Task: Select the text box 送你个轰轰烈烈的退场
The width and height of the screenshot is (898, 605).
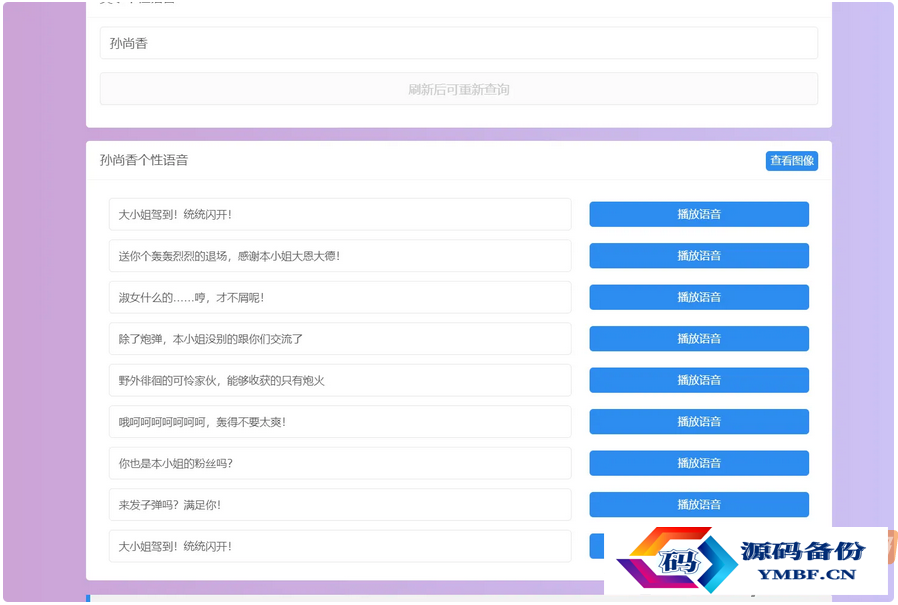Action: coord(340,256)
